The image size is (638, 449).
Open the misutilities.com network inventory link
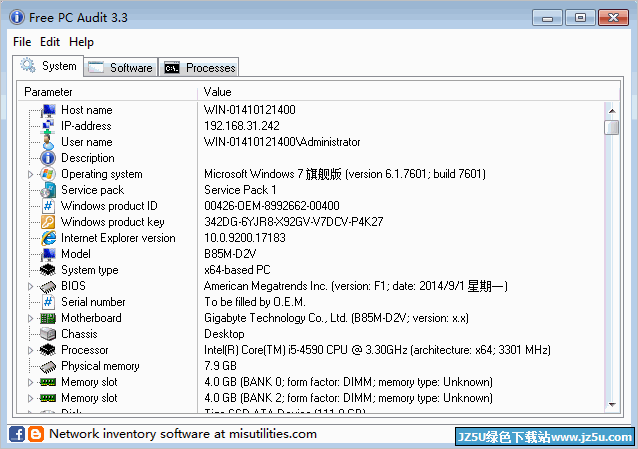coord(183,434)
